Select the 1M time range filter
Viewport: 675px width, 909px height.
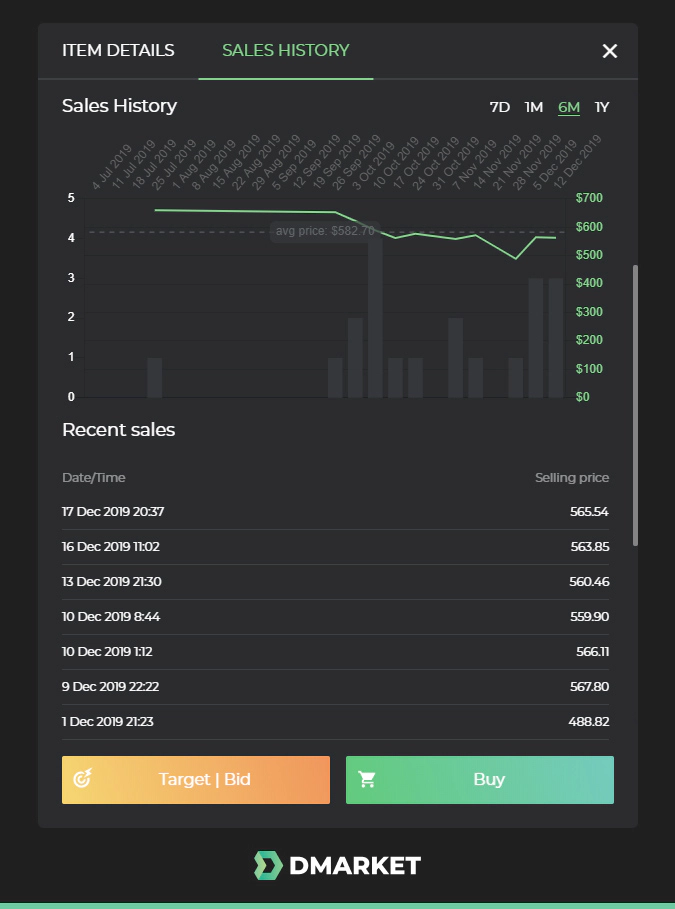[534, 107]
